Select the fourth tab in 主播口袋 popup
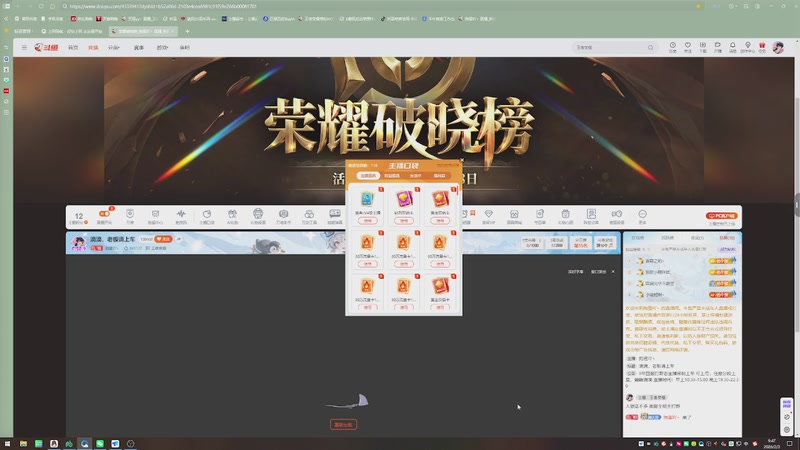The height and width of the screenshot is (450, 800). point(439,176)
